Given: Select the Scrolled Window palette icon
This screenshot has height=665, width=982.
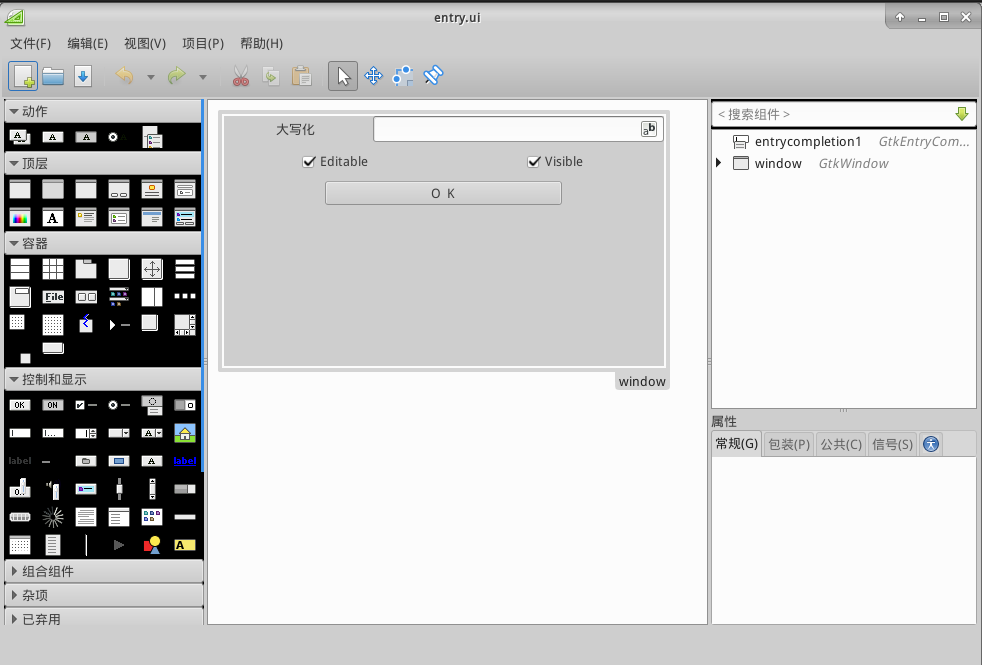Looking at the screenshot, I should coord(185,324).
